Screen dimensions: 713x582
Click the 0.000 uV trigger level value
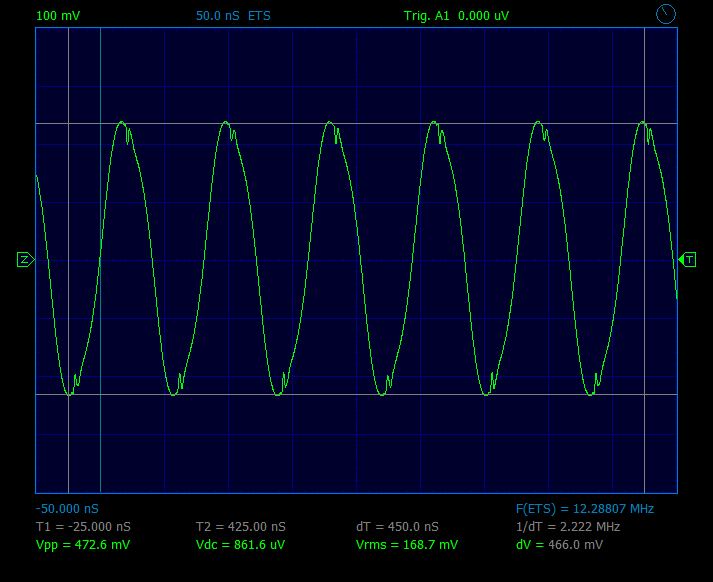[483, 16]
